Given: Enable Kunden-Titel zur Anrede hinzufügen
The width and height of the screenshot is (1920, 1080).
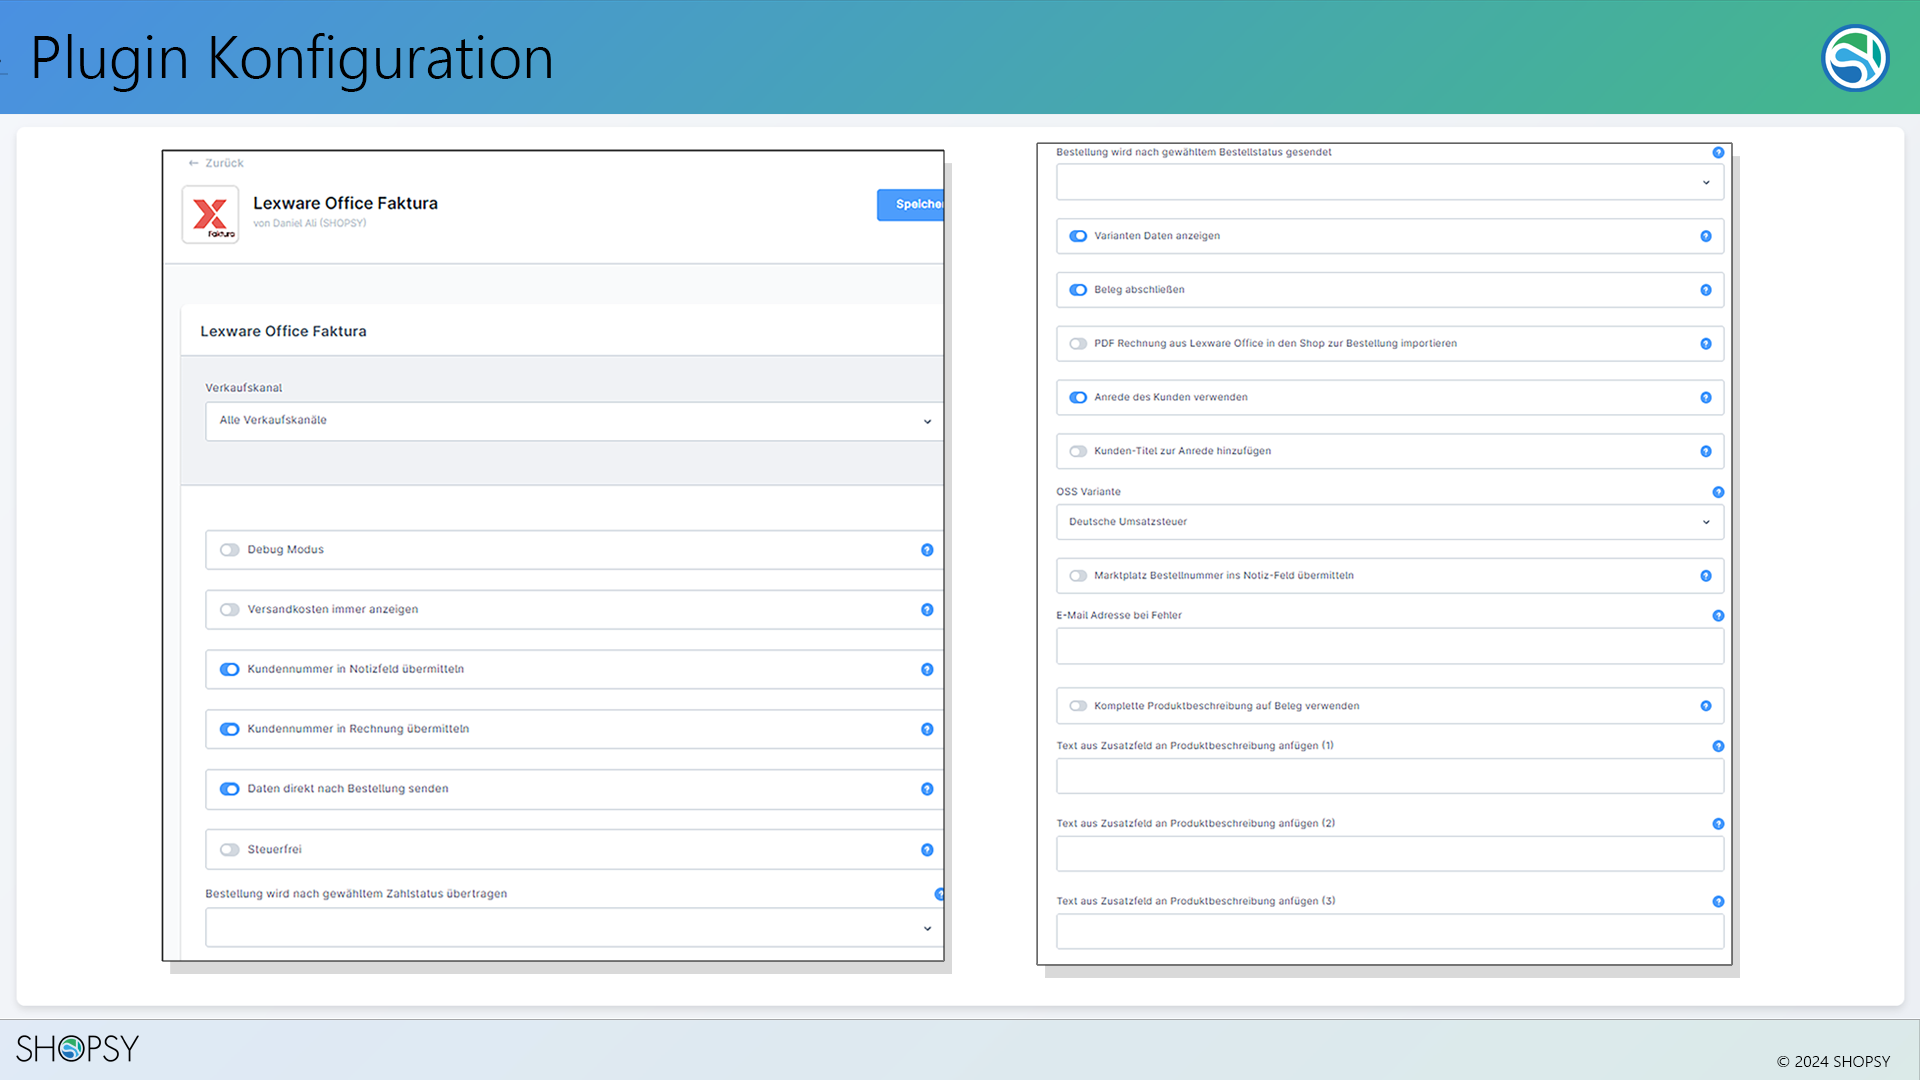Looking at the screenshot, I should click(1078, 452).
